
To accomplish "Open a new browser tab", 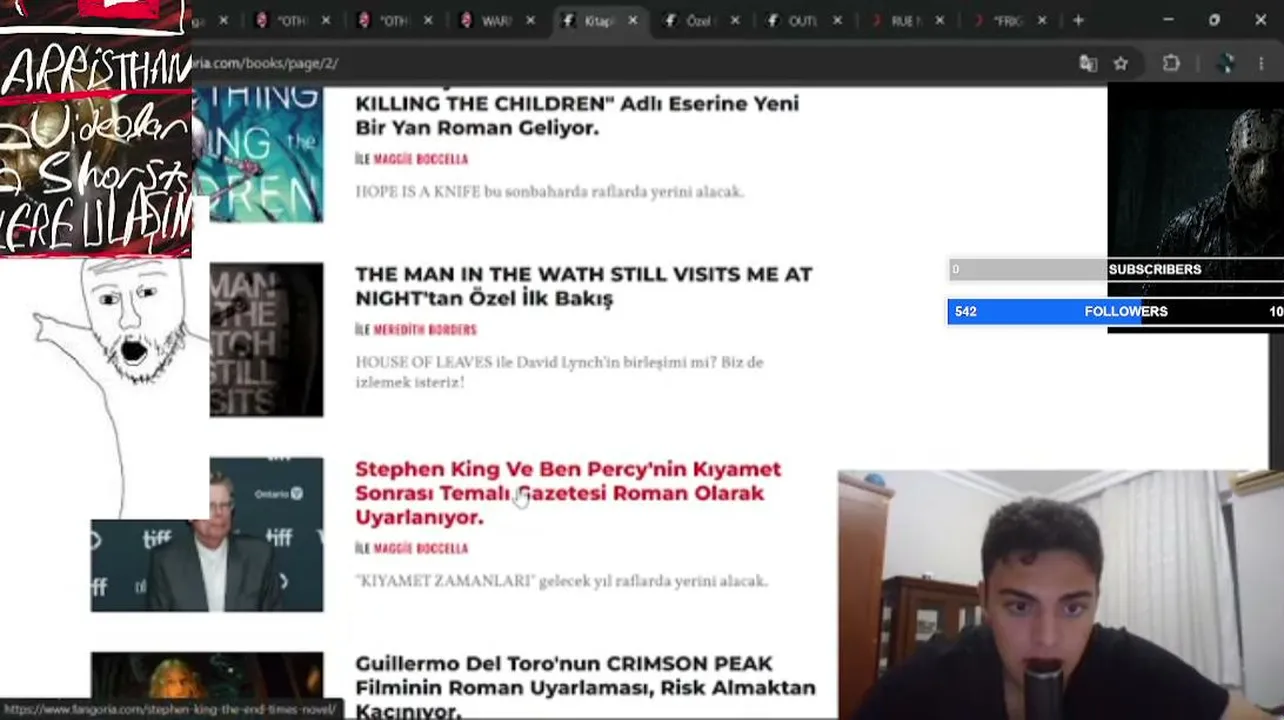I will 1078,20.
